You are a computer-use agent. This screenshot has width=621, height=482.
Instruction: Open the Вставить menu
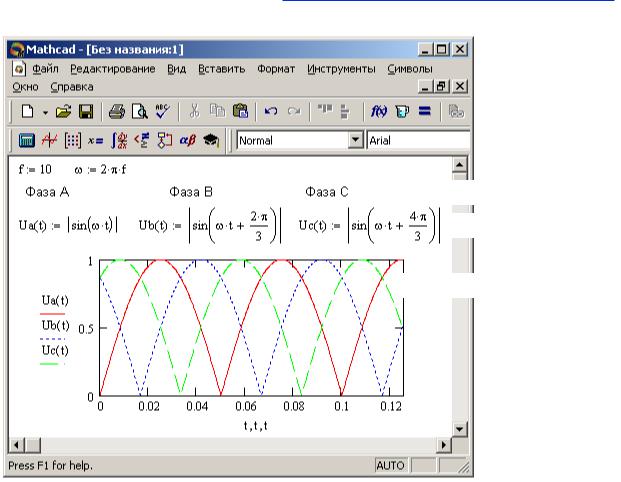tap(221, 69)
